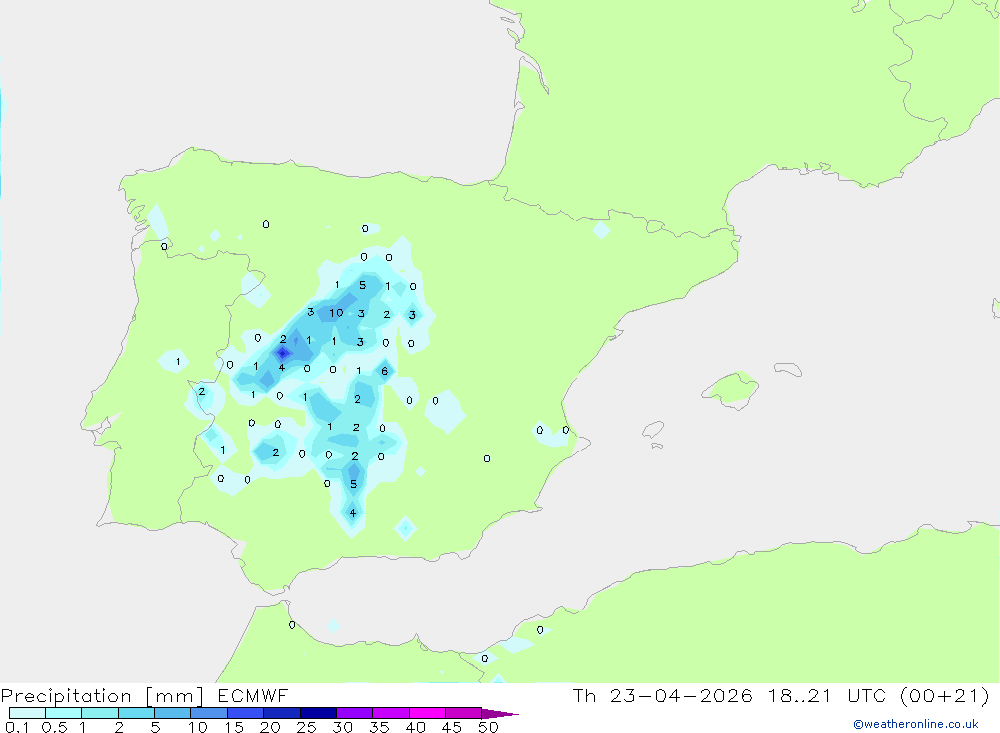This screenshot has width=1000, height=733.
Task: Click the "30" legend scale label
Action: [x=342, y=727]
